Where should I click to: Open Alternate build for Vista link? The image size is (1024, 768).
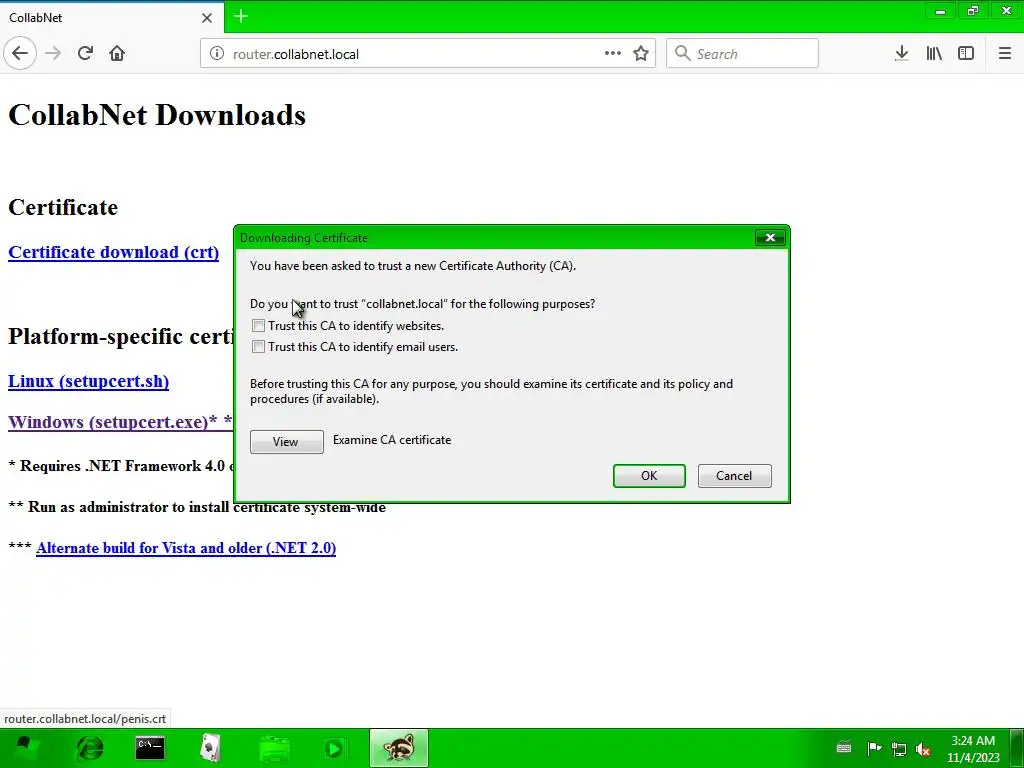click(x=186, y=548)
